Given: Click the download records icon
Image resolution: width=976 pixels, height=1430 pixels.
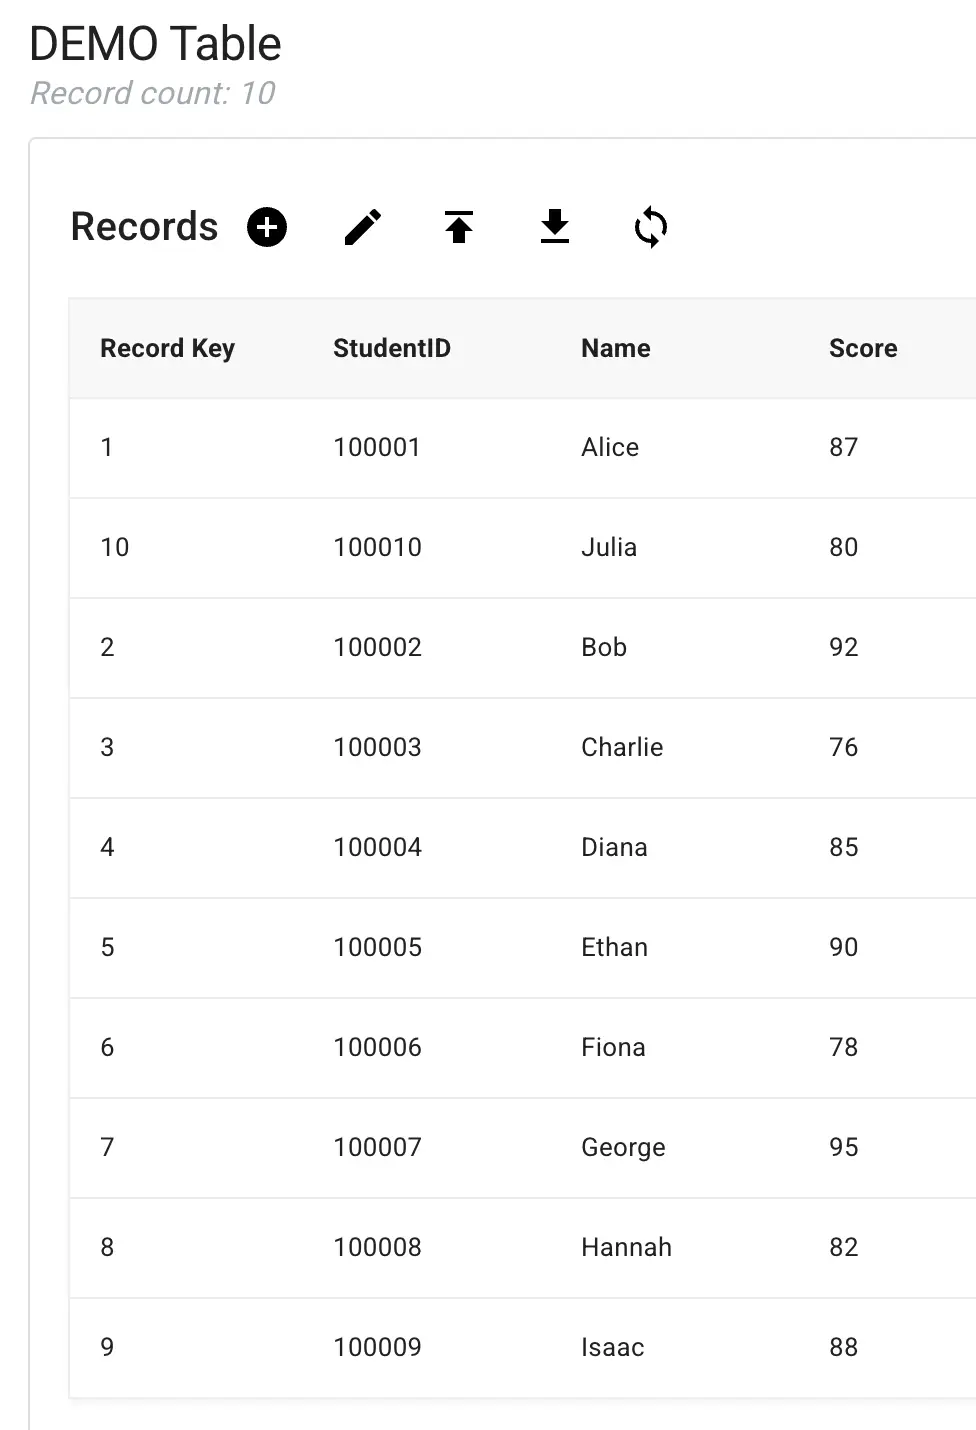Looking at the screenshot, I should pos(555,227).
